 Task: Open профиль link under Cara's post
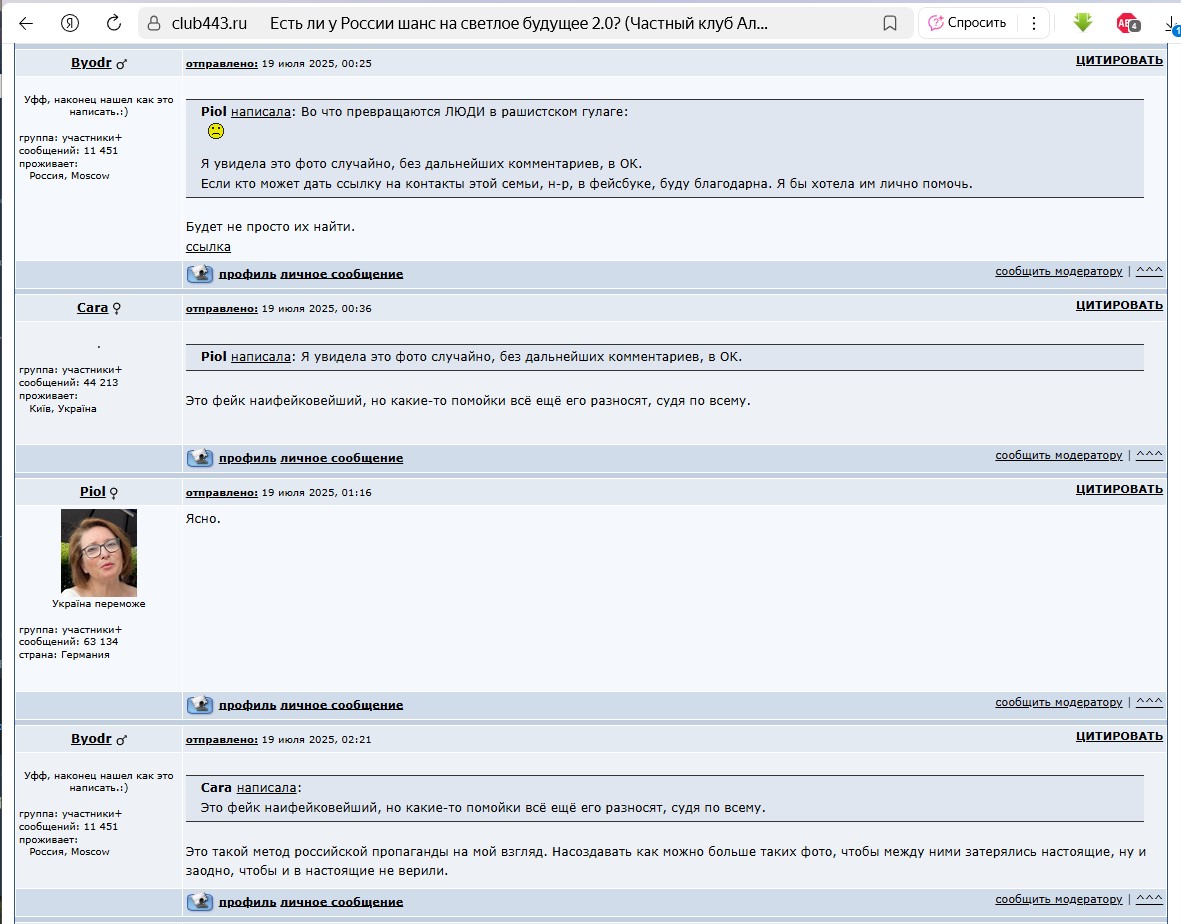[248, 458]
